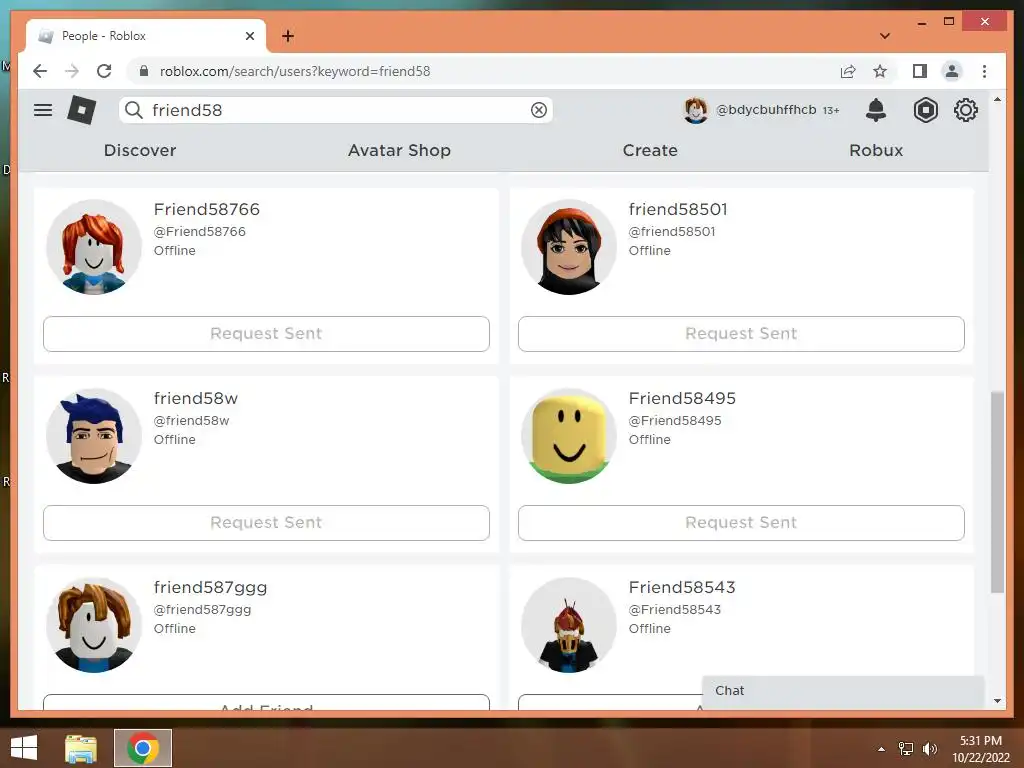
Task: Click friend58w blue-haired avatar thumbnail
Action: pos(94,436)
